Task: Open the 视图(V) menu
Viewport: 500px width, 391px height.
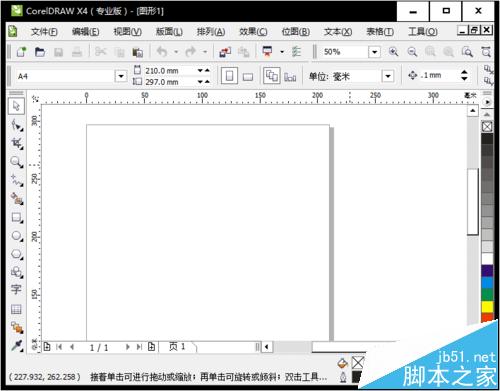Action: coord(128,32)
